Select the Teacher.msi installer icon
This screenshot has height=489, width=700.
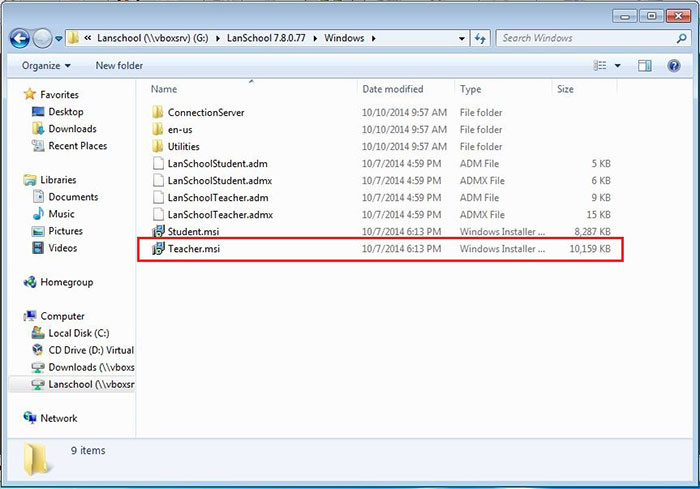click(158, 248)
